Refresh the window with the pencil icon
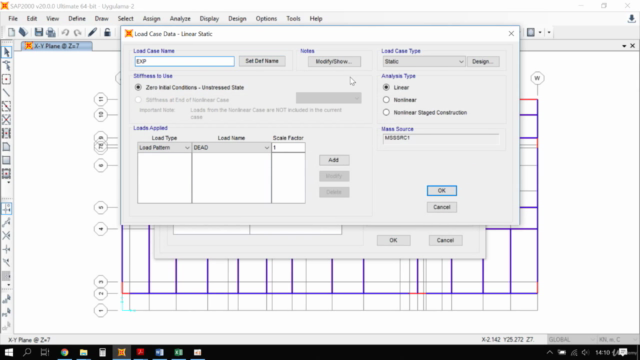640x360 pixels. pyautogui.click(x=92, y=32)
